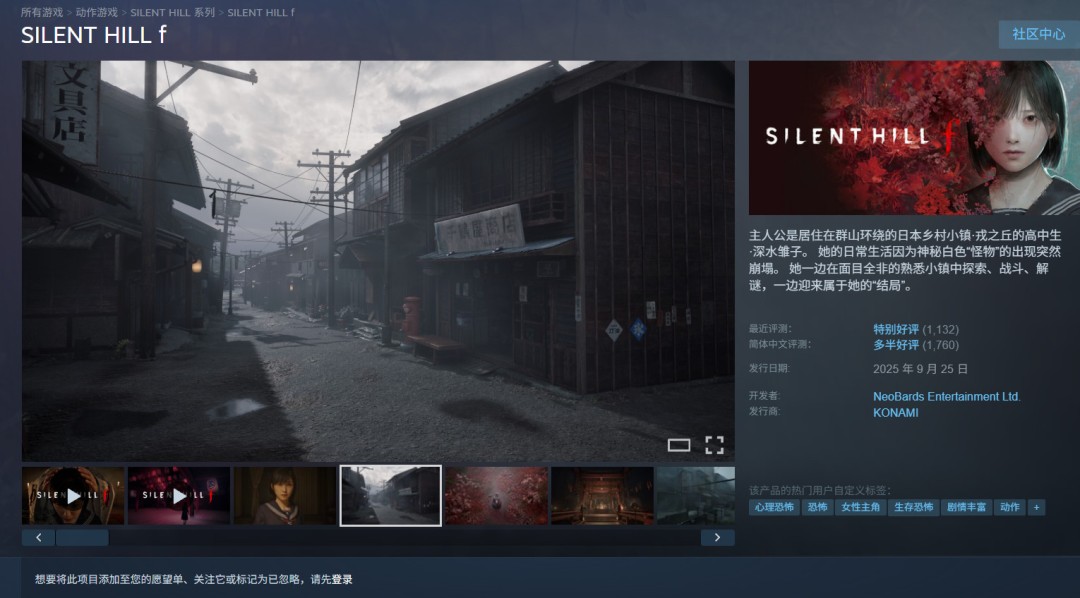Select the schoolgirl portrait screenshot thumbnail

(x=285, y=495)
